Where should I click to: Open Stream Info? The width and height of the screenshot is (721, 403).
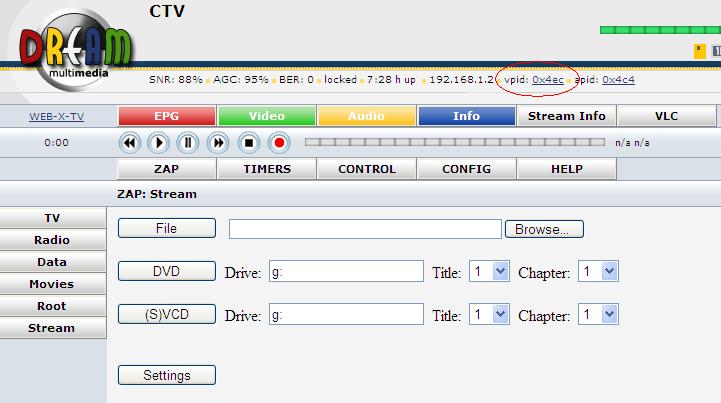[566, 116]
